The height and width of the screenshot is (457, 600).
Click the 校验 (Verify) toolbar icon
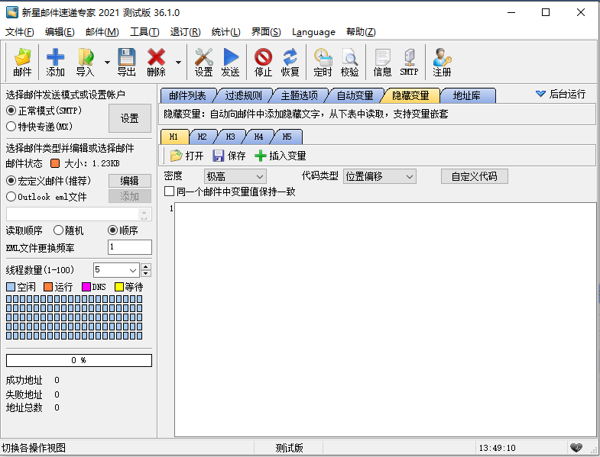(x=349, y=63)
